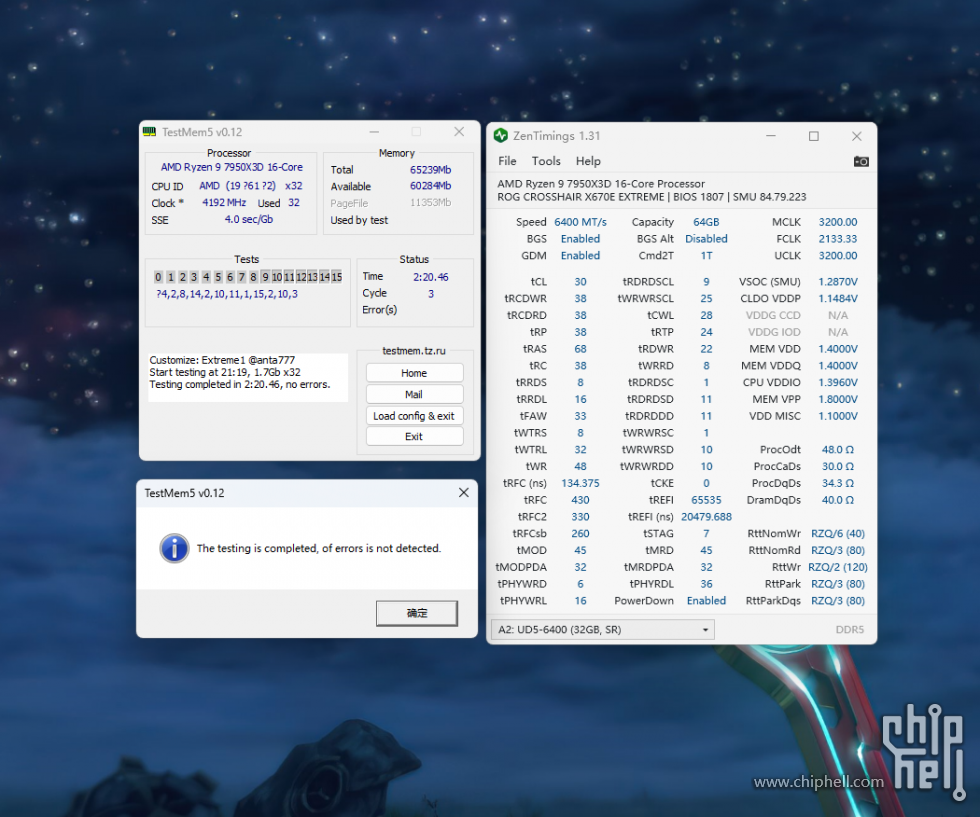This screenshot has height=817, width=980.
Task: Close the TestMem5 completion dialog
Action: [464, 493]
